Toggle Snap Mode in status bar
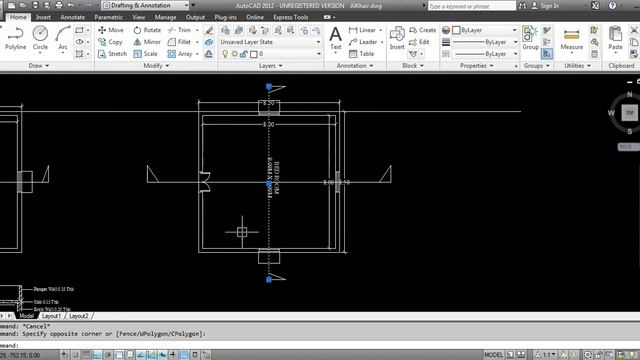Viewport: 640px width, 360px height. point(75,355)
